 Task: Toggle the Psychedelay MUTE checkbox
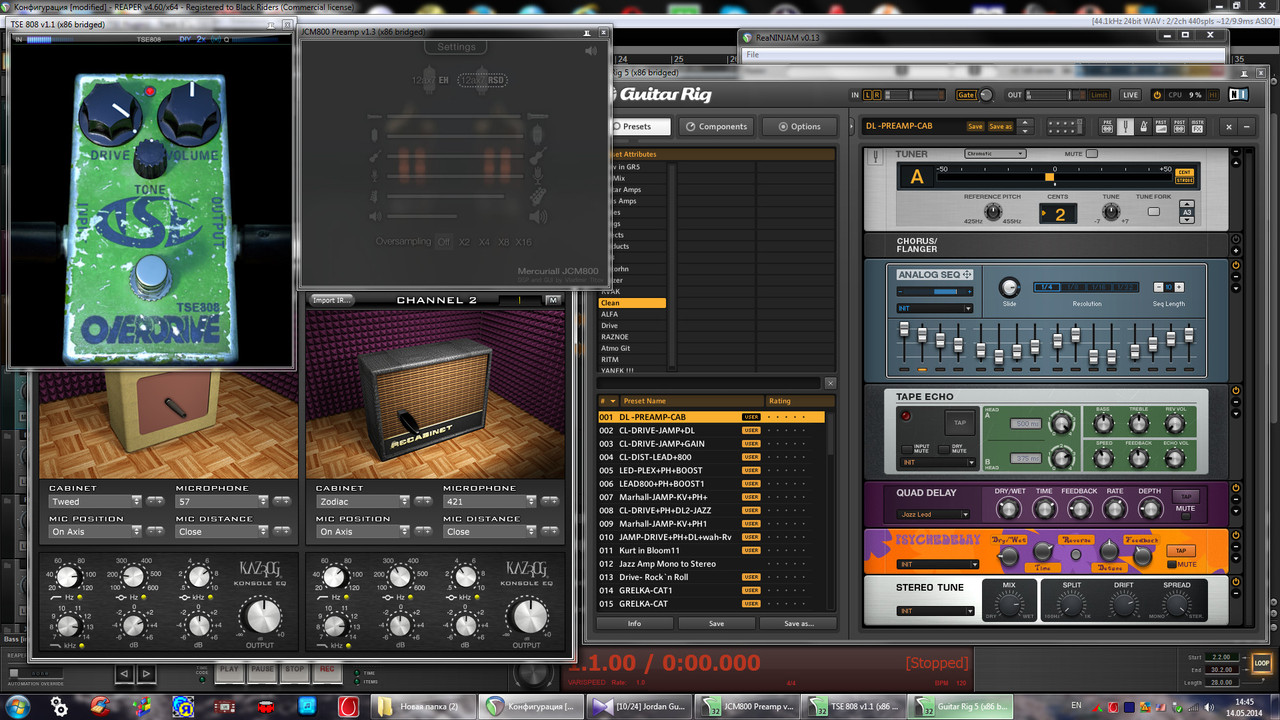coord(1172,565)
